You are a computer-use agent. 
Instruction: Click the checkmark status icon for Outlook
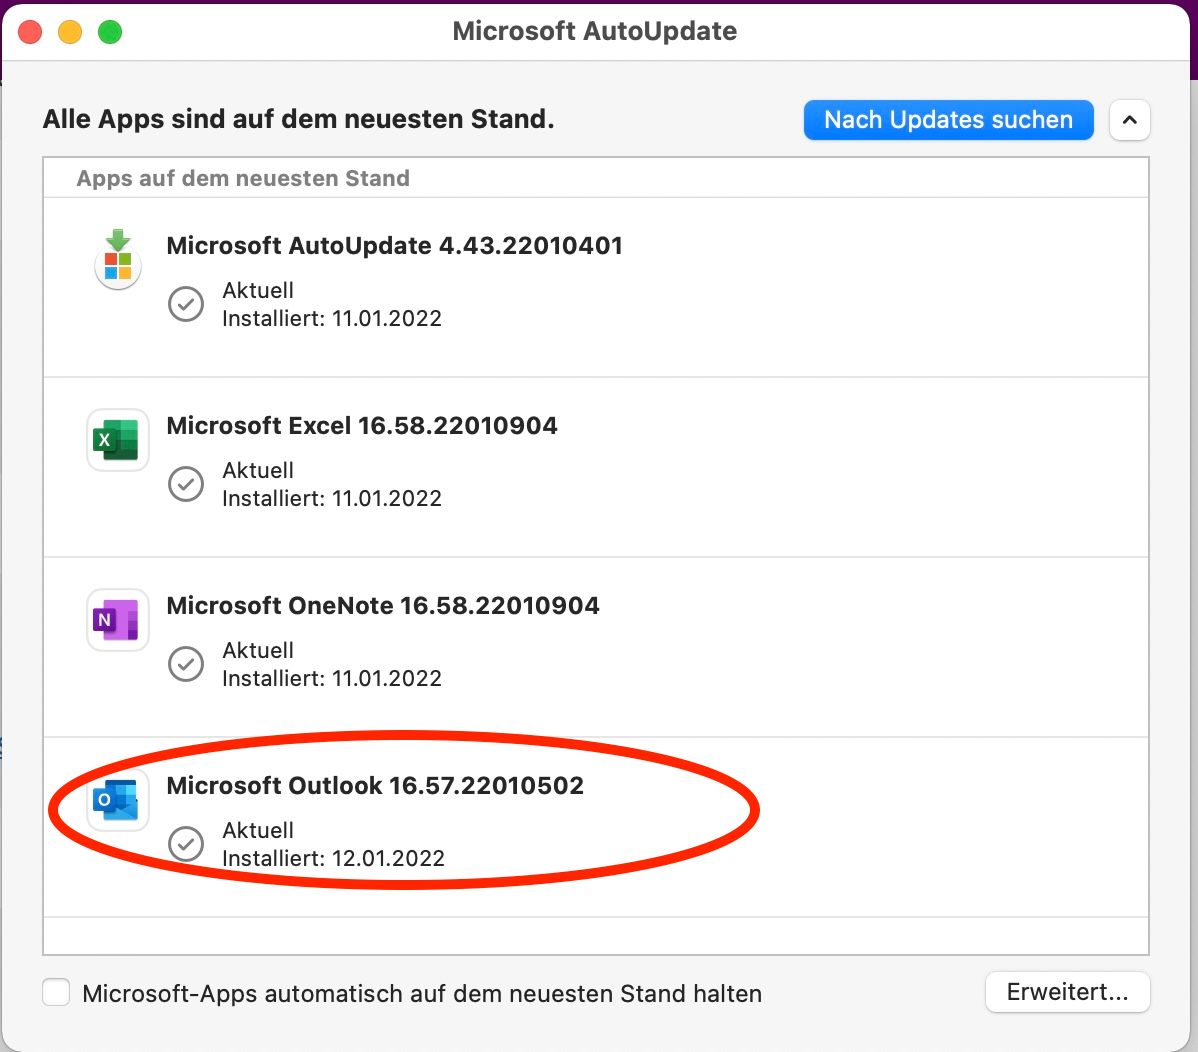[x=186, y=844]
